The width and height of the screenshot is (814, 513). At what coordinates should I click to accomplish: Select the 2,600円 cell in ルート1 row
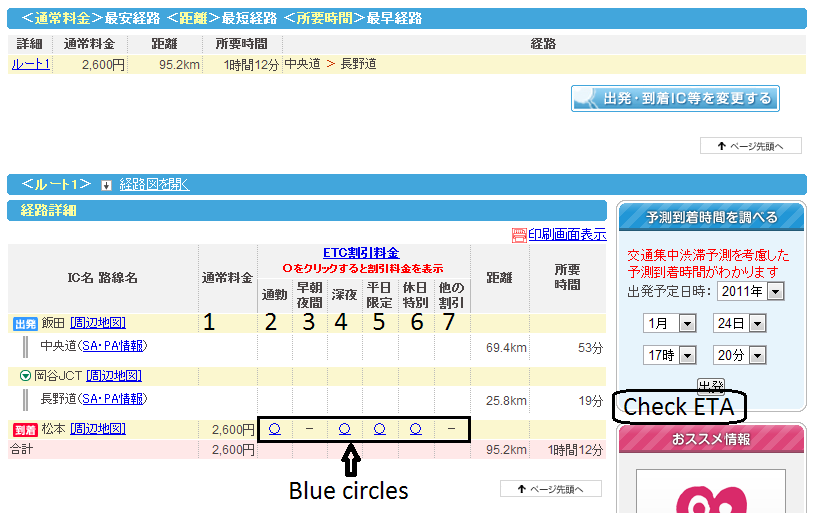coord(103,65)
